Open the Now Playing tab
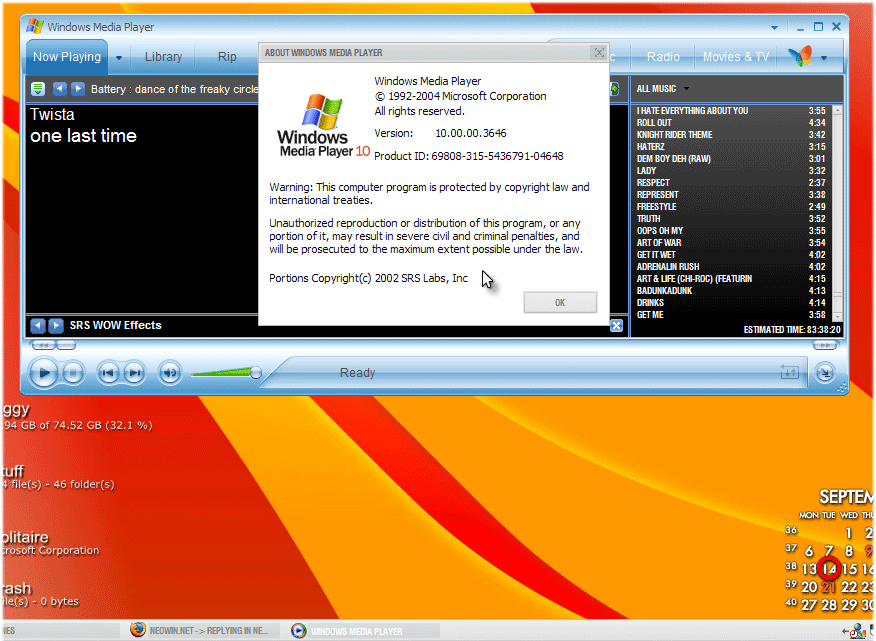The image size is (876, 641). tap(66, 57)
